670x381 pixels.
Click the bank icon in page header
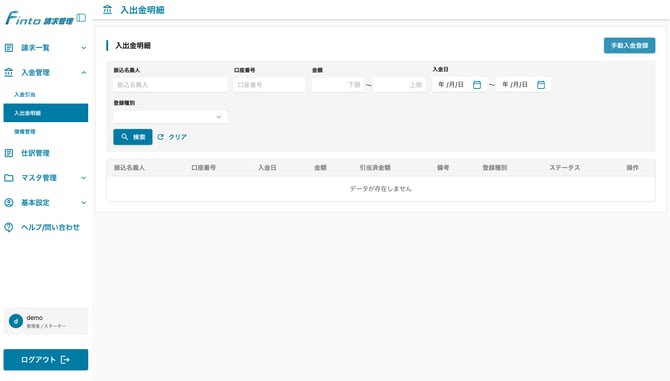pyautogui.click(x=108, y=9)
